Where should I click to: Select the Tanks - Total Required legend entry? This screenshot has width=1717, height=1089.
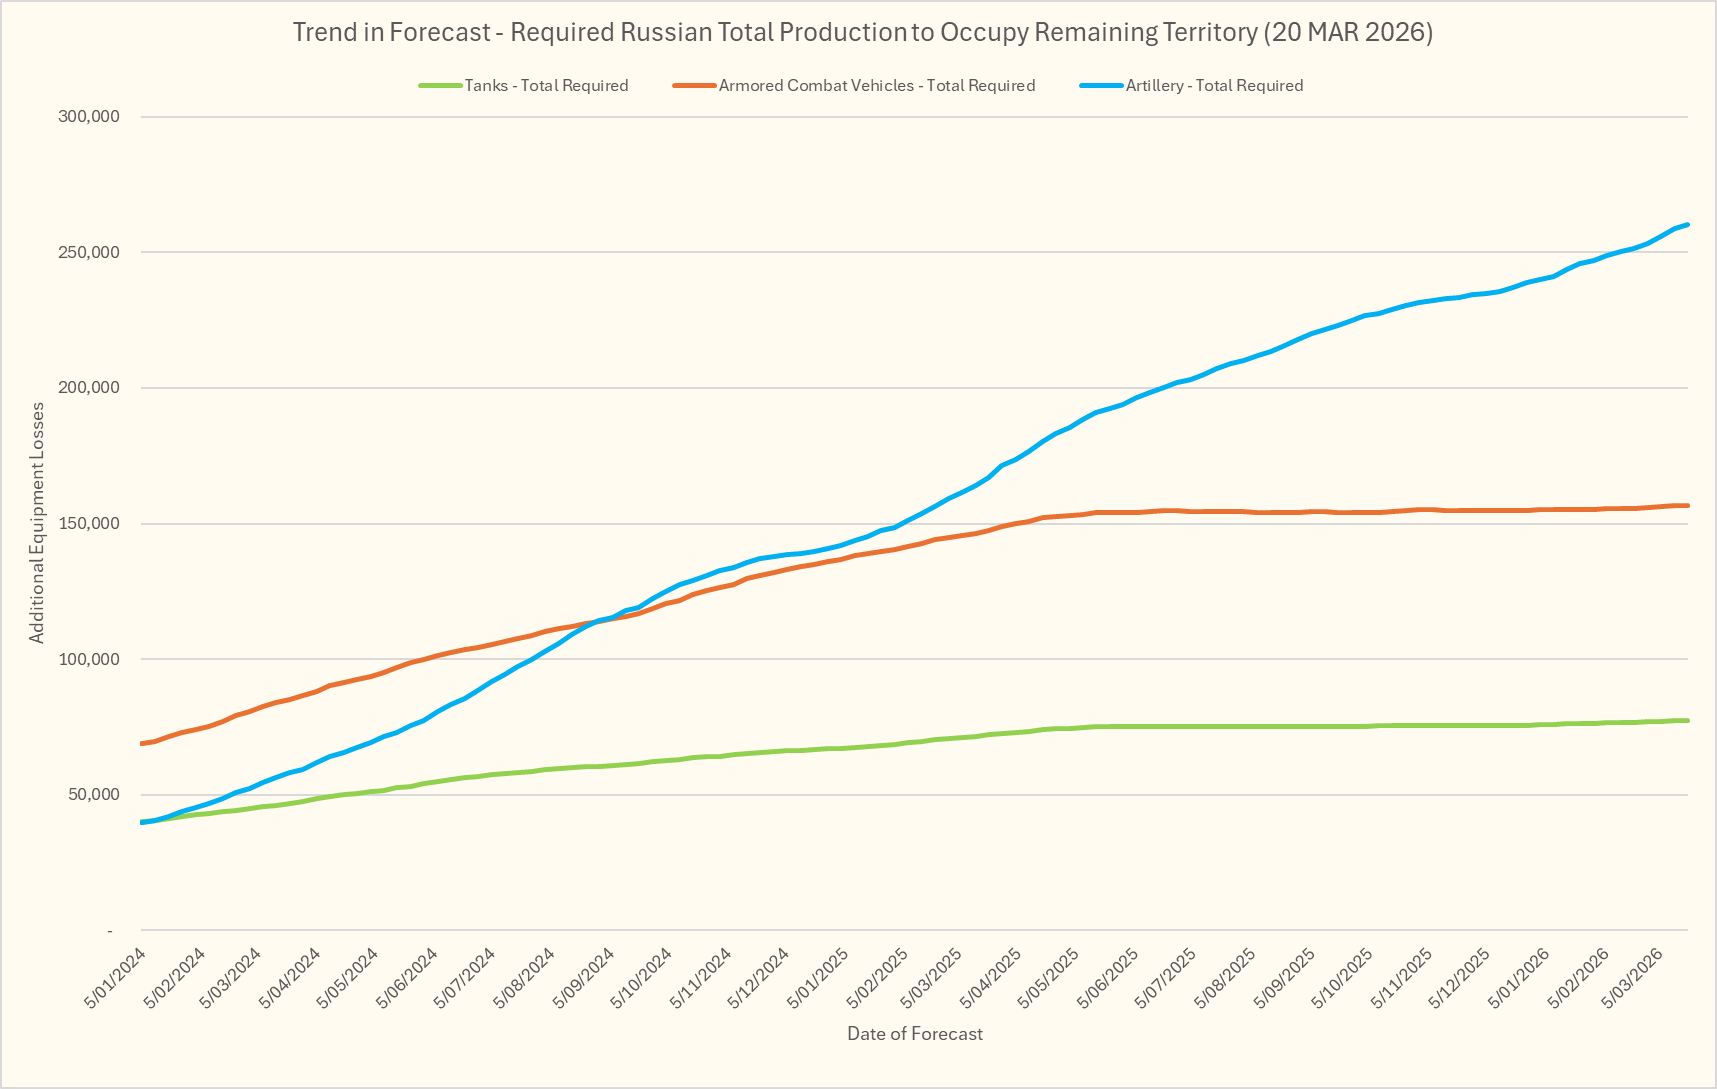click(x=546, y=86)
